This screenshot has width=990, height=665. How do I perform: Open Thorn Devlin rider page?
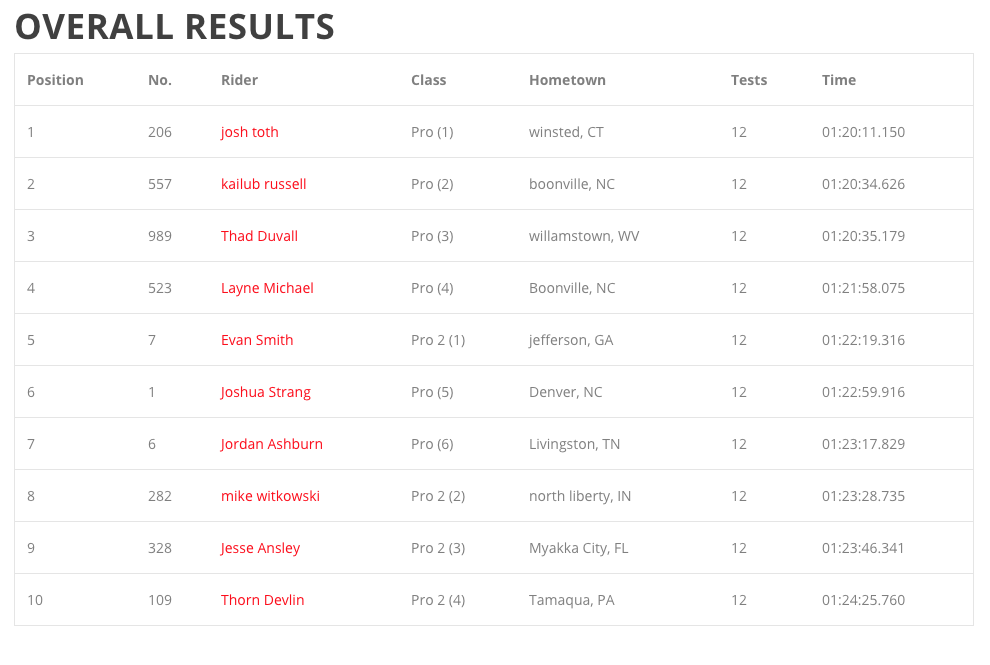pos(262,600)
